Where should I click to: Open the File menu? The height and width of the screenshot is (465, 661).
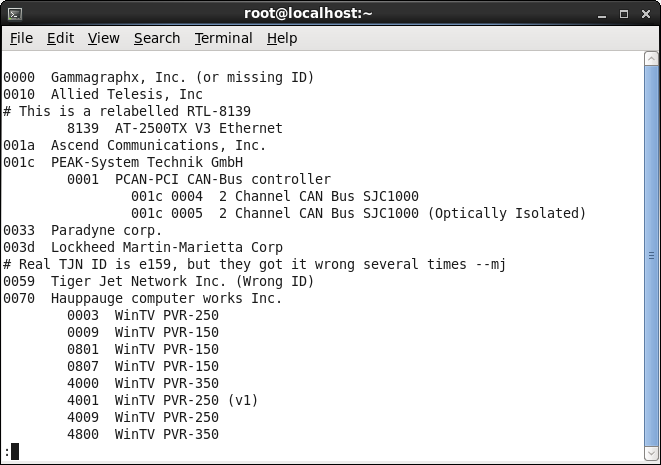coord(21,38)
